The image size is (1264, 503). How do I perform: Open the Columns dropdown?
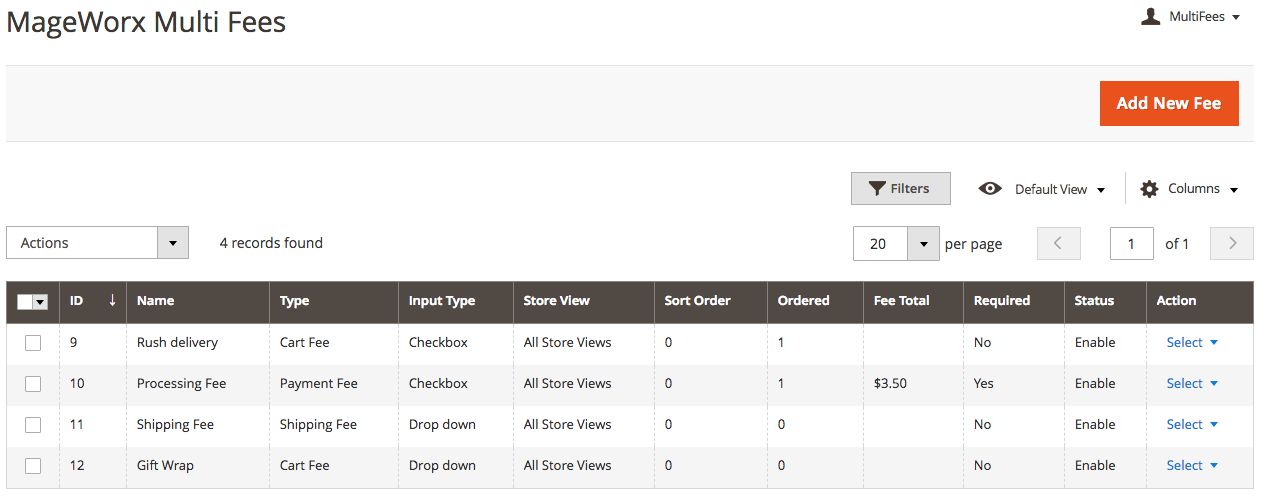pyautogui.click(x=1190, y=189)
